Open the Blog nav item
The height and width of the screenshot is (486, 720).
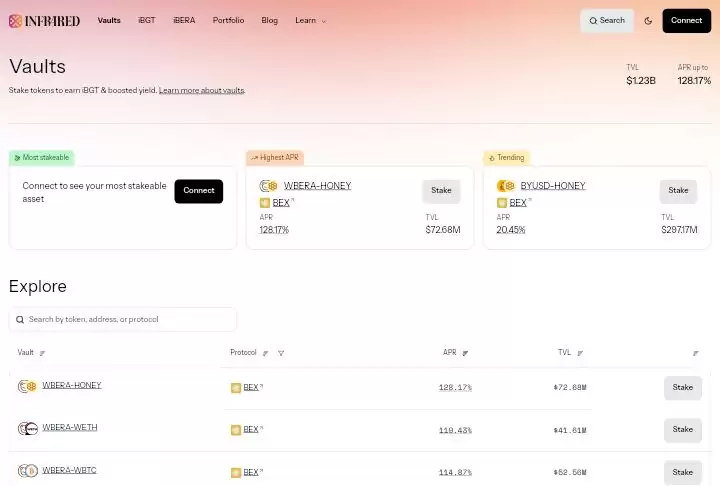pyautogui.click(x=270, y=20)
